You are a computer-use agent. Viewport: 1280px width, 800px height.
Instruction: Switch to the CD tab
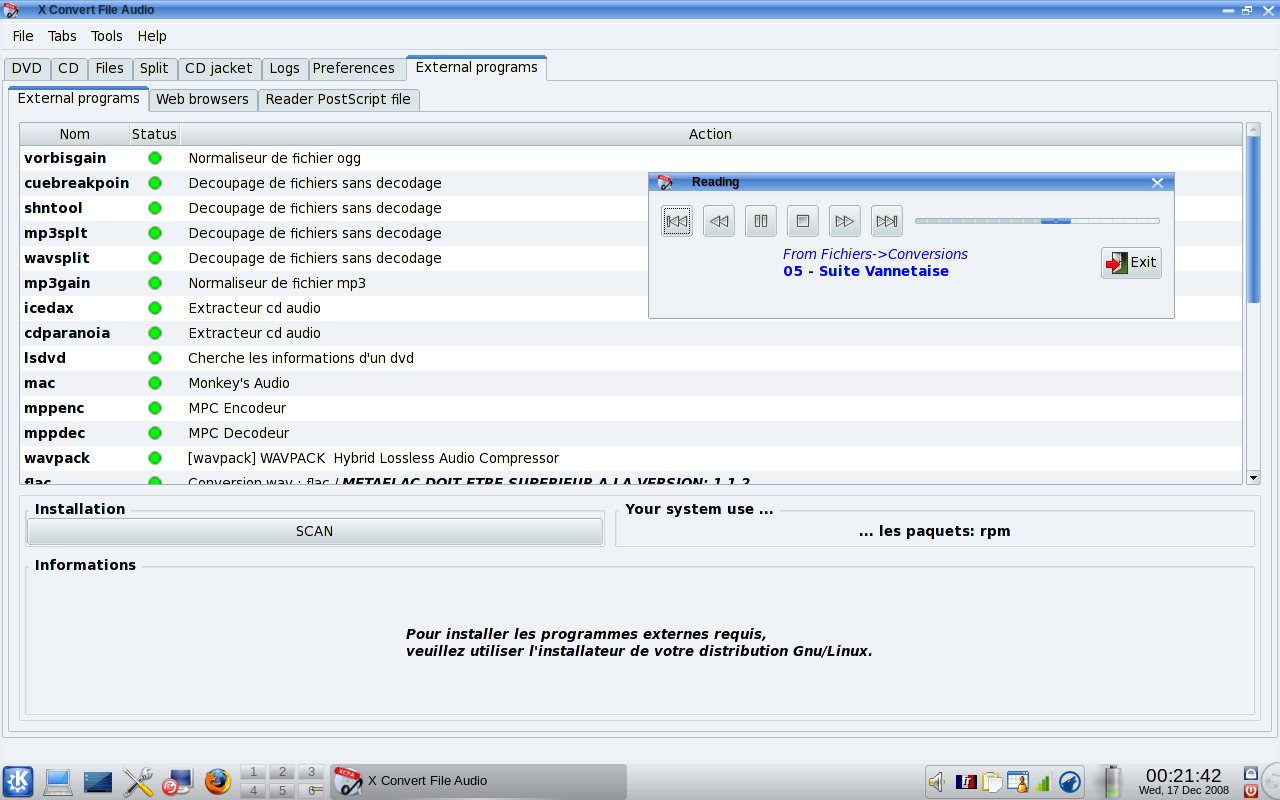click(x=68, y=68)
